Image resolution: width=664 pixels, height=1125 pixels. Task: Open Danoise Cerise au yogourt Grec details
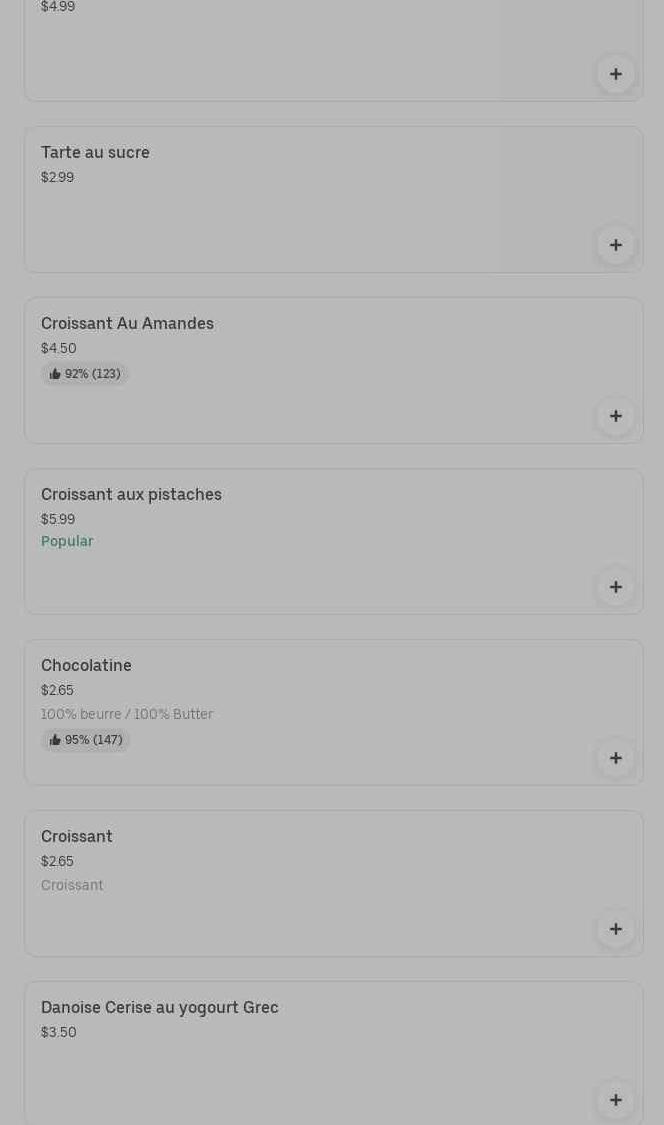tap(160, 1008)
